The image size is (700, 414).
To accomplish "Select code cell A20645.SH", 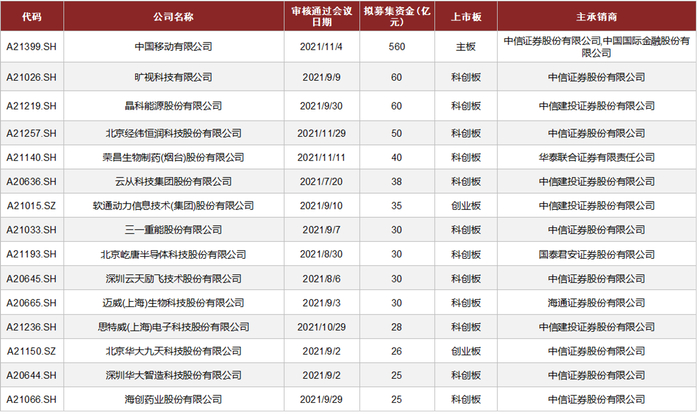I will [x=32, y=279].
